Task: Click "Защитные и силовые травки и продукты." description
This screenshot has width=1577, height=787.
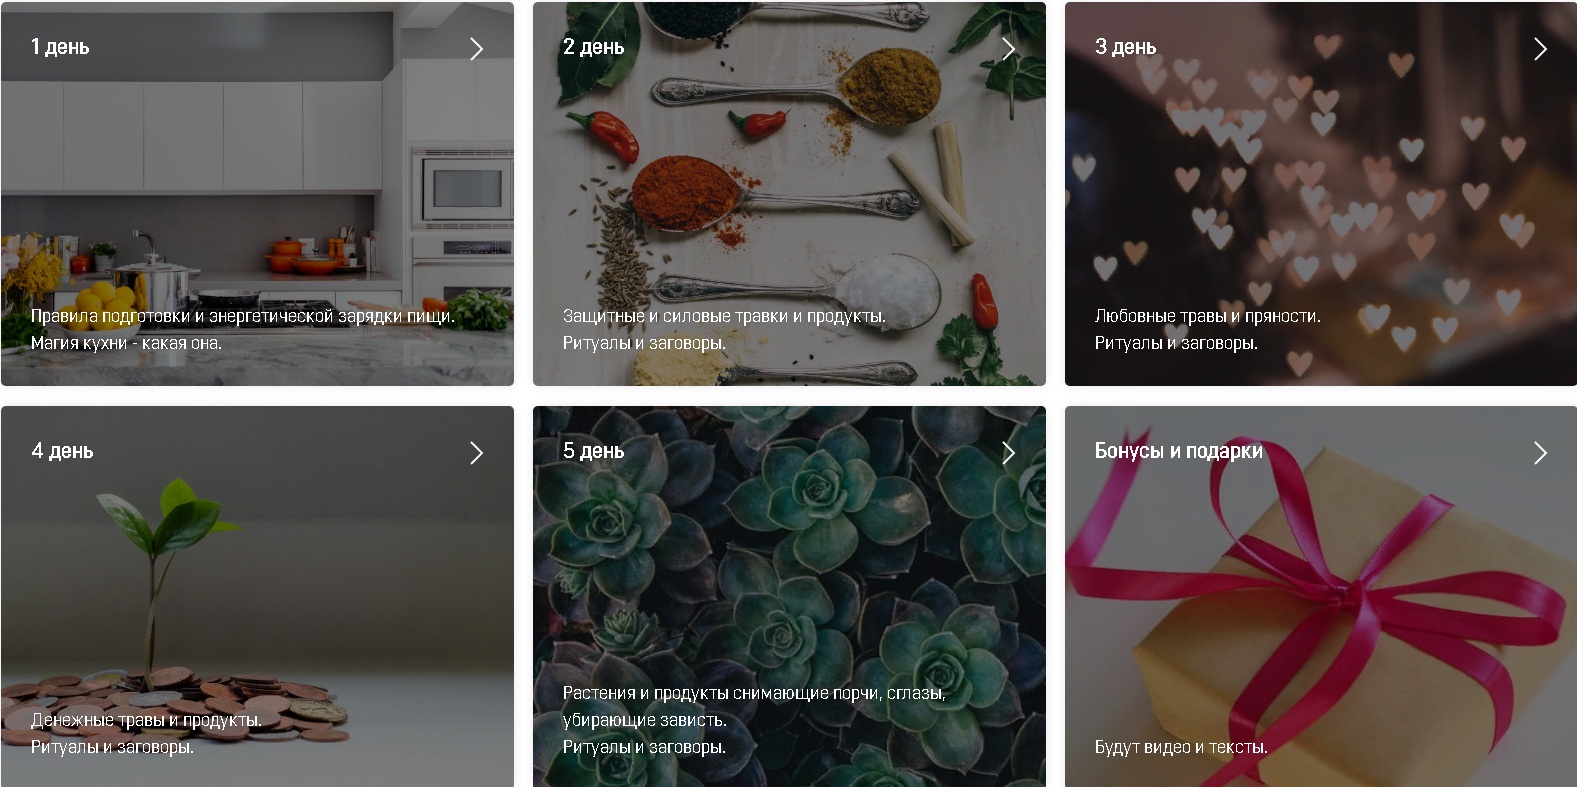Action: point(724,316)
